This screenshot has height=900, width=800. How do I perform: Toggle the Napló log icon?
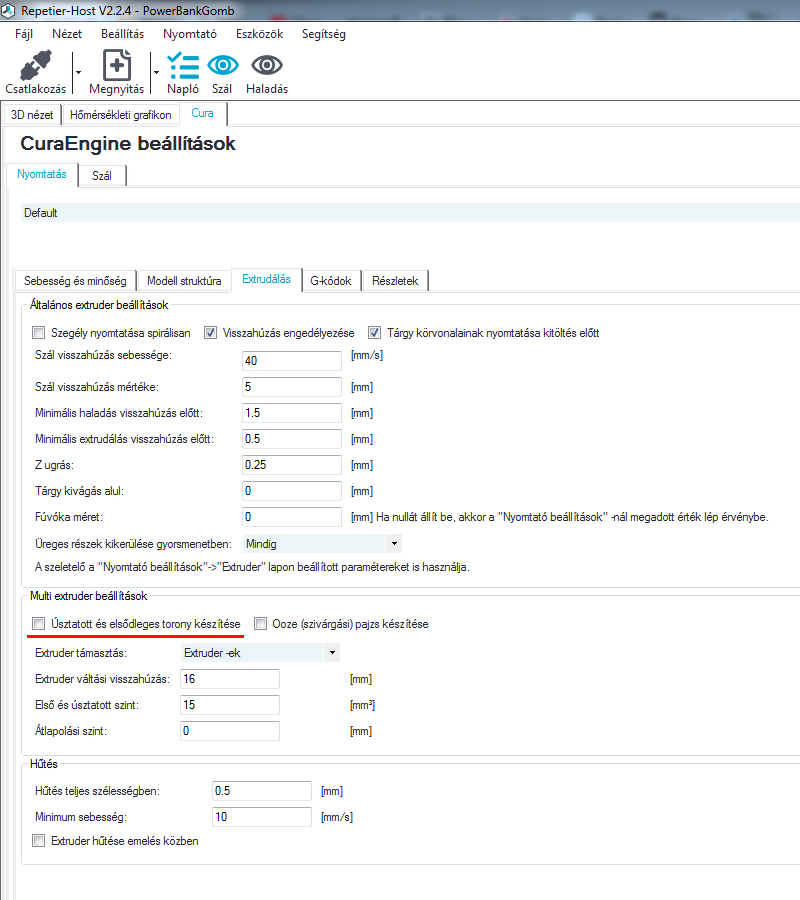pyautogui.click(x=183, y=65)
